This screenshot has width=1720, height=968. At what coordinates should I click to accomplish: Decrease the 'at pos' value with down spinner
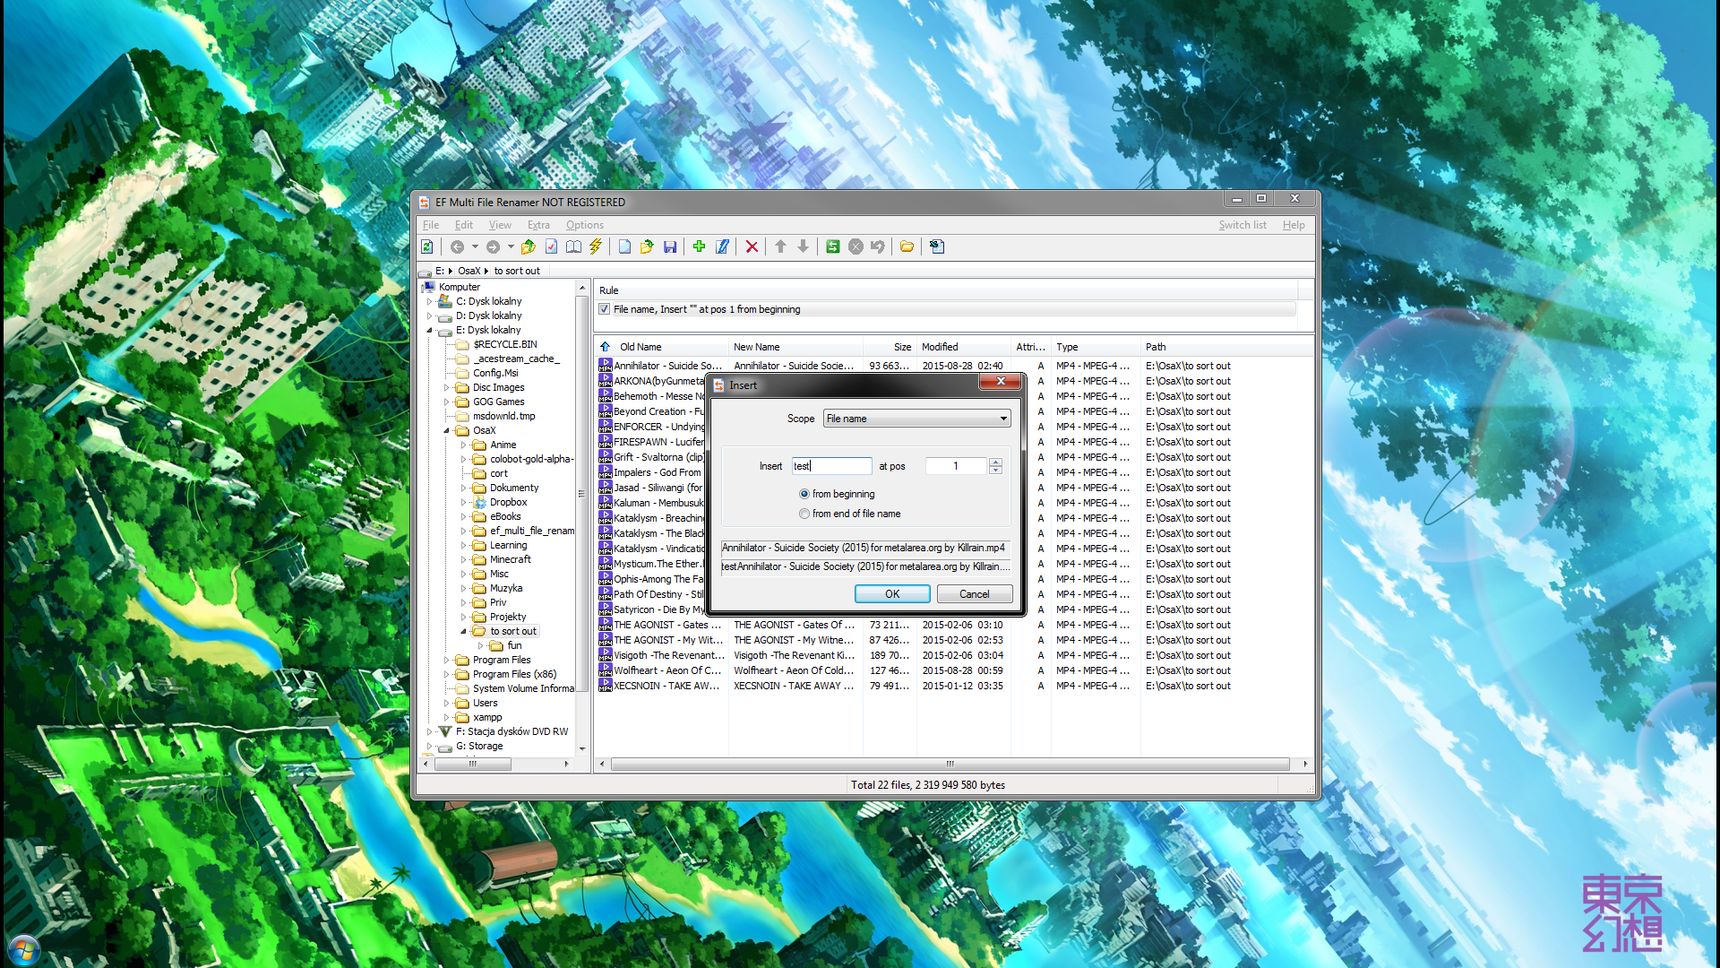pyautogui.click(x=996, y=470)
